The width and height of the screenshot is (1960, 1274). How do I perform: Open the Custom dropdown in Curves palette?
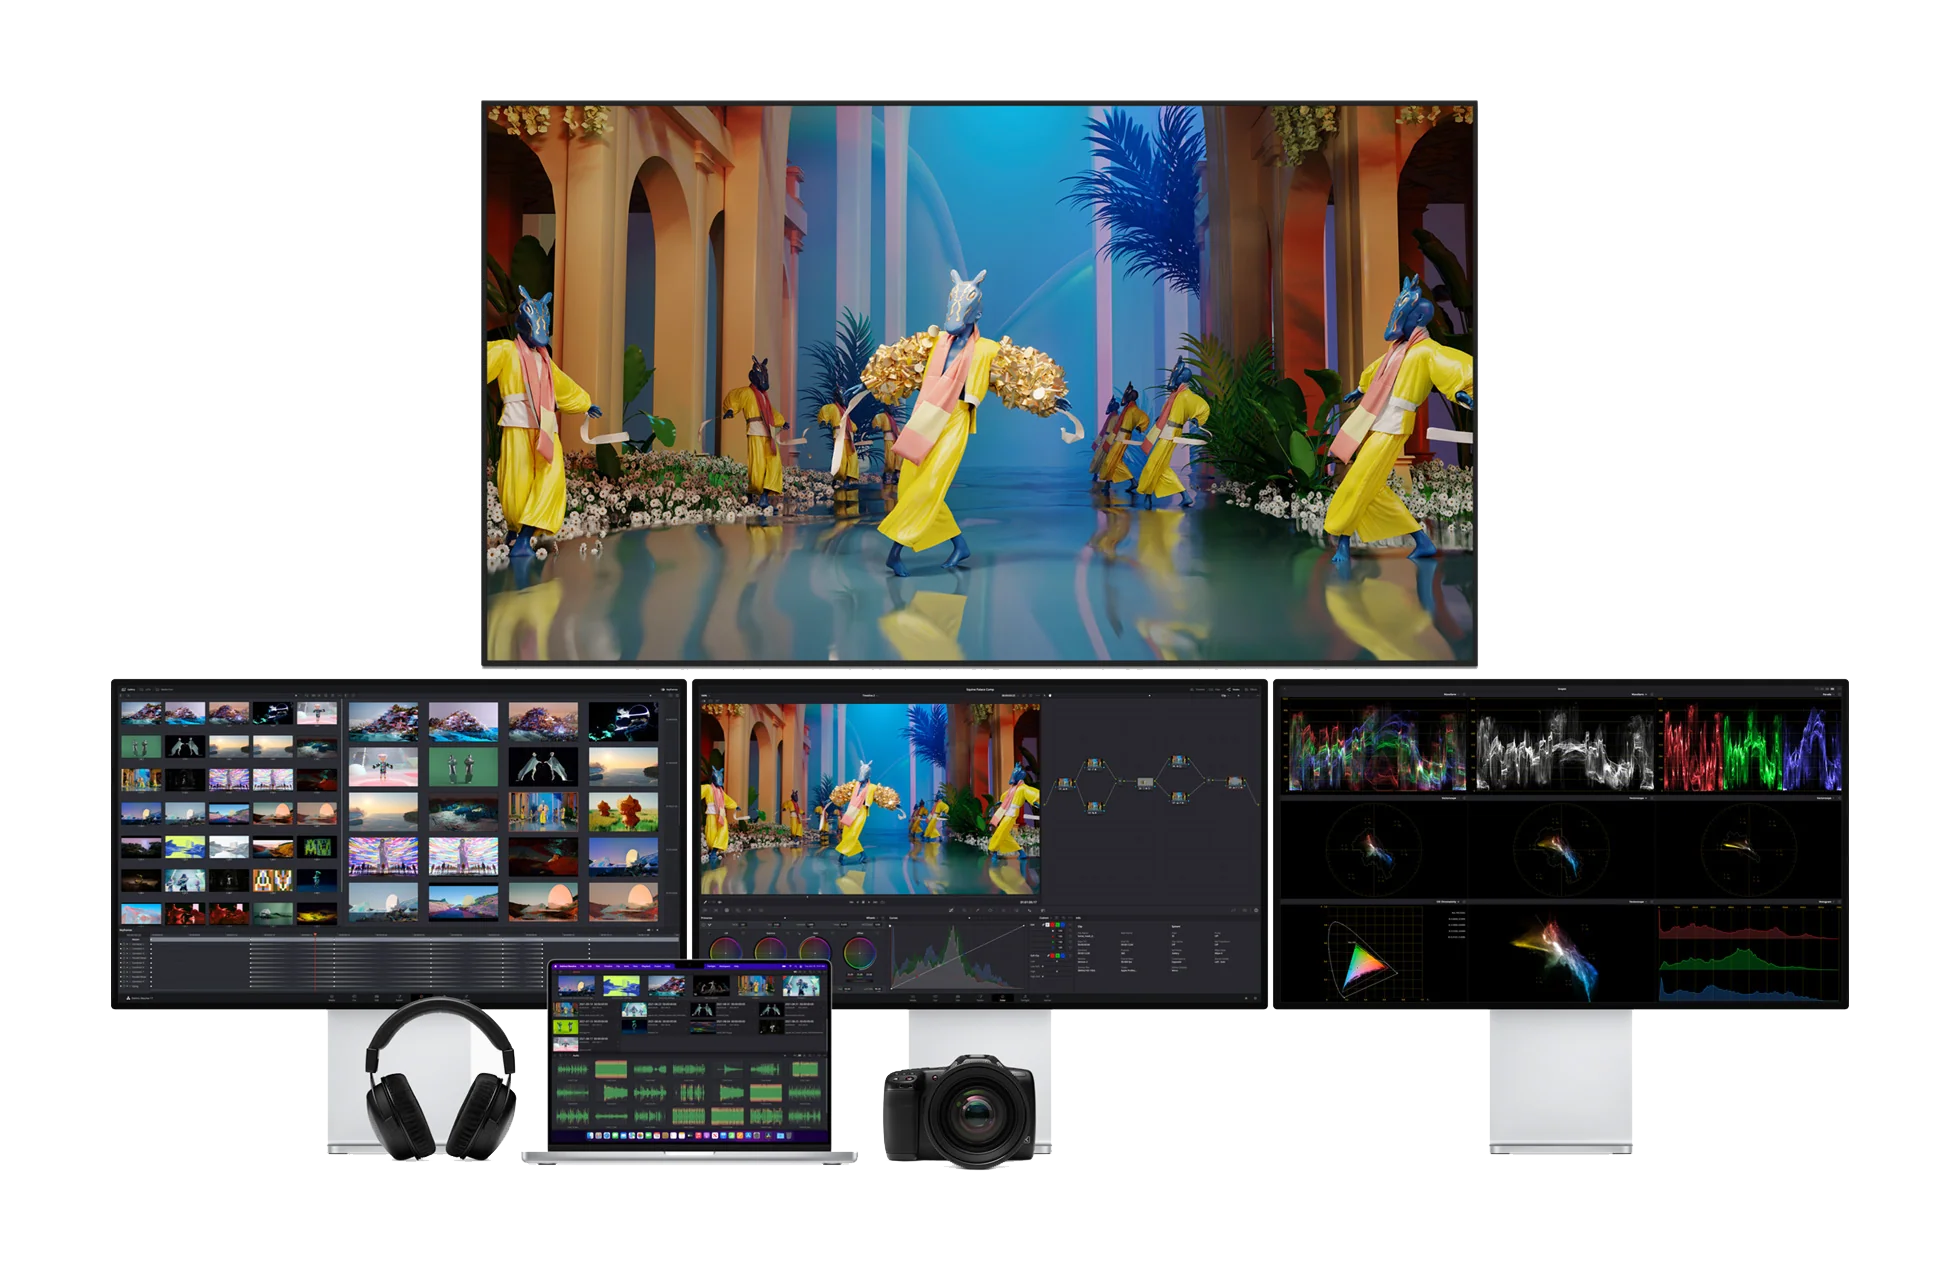(x=1045, y=918)
